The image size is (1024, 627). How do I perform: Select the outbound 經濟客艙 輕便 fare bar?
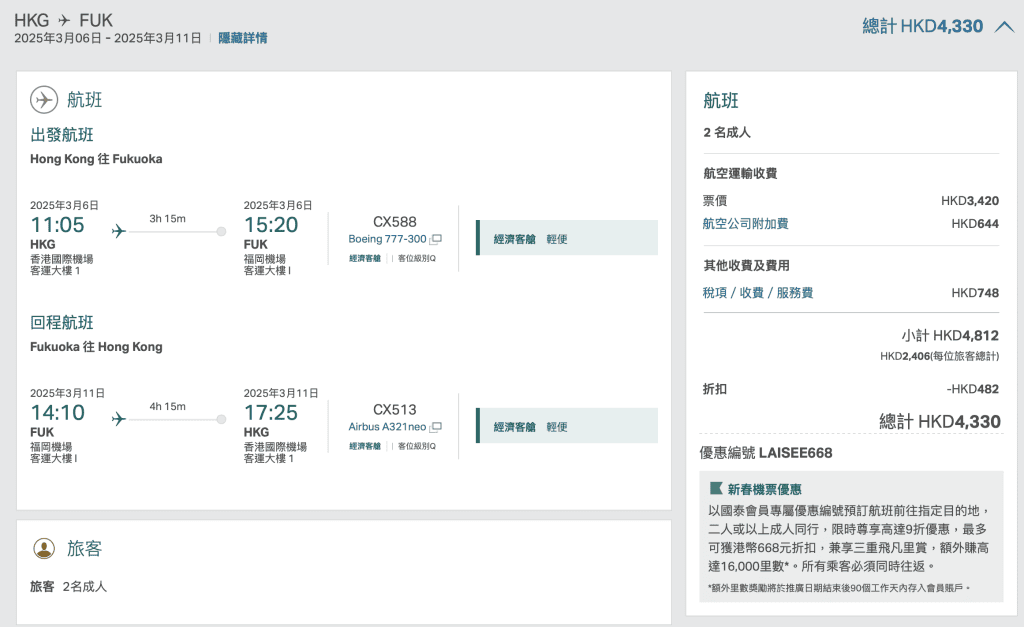(567, 239)
